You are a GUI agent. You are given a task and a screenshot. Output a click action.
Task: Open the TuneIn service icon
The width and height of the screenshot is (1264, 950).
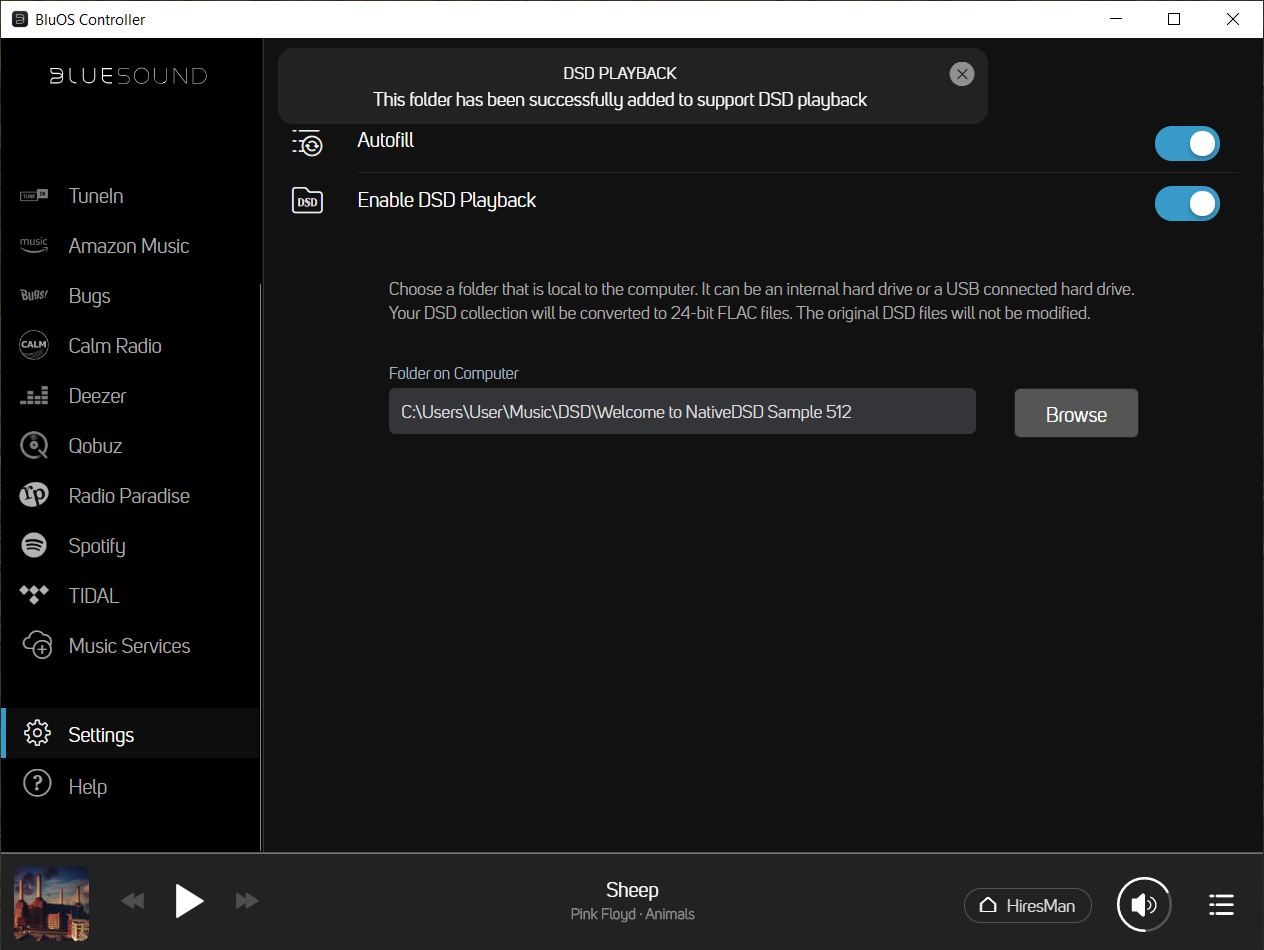[34, 196]
